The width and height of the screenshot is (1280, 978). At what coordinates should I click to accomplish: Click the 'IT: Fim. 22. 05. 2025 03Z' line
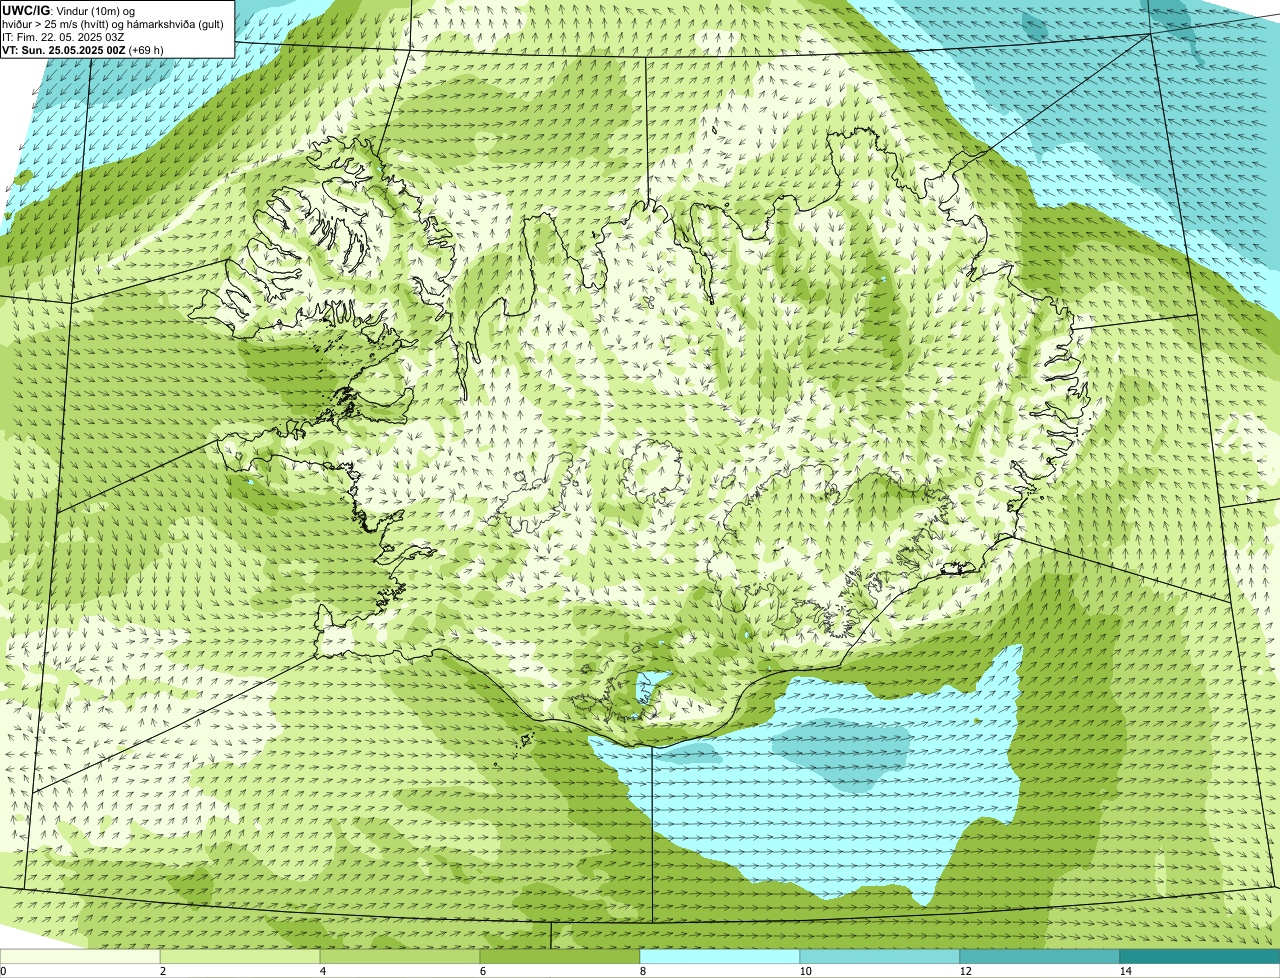pos(63,37)
